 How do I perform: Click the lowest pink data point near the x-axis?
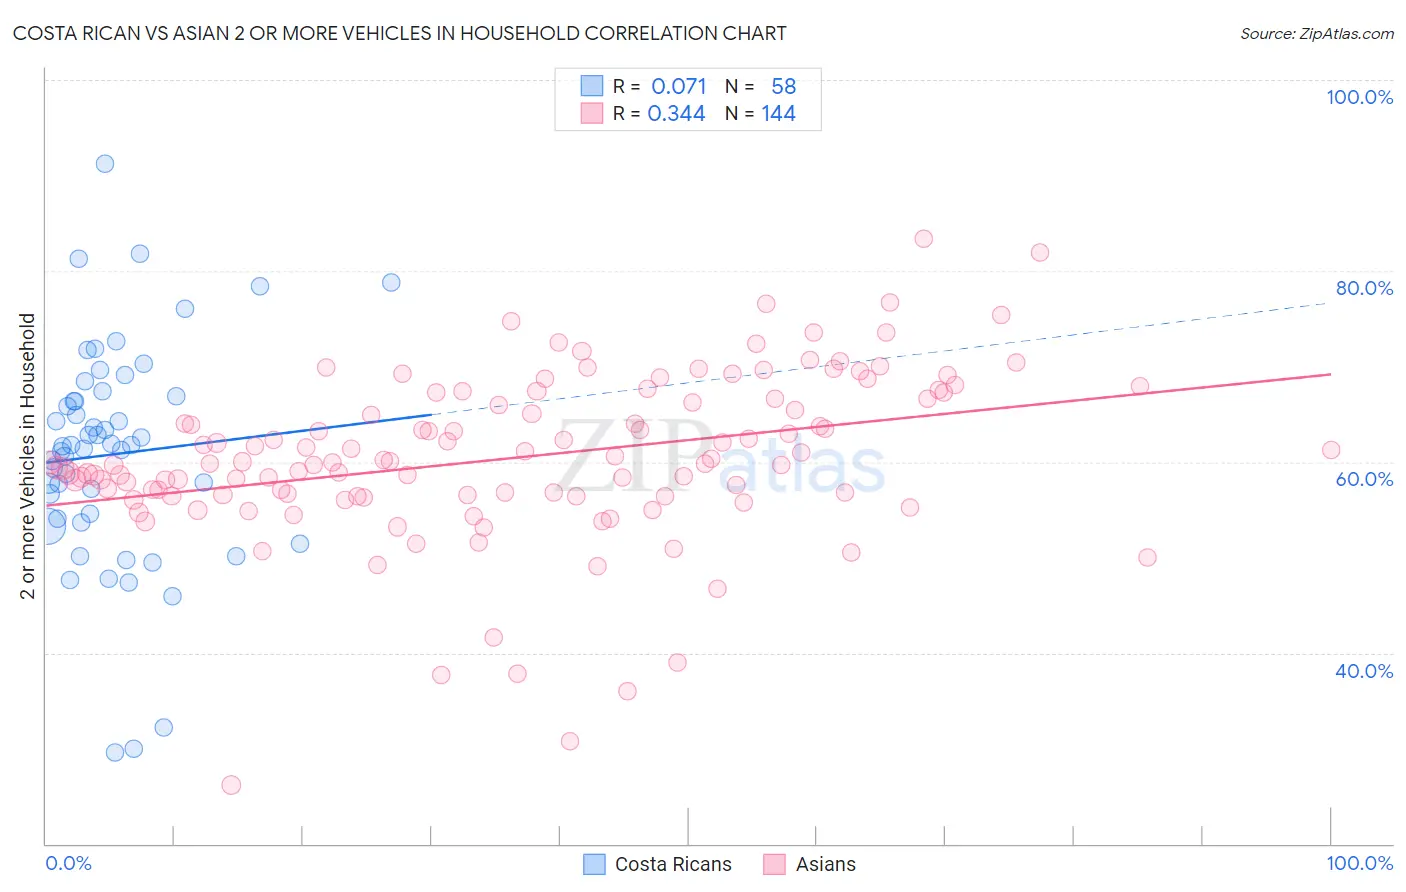[231, 785]
